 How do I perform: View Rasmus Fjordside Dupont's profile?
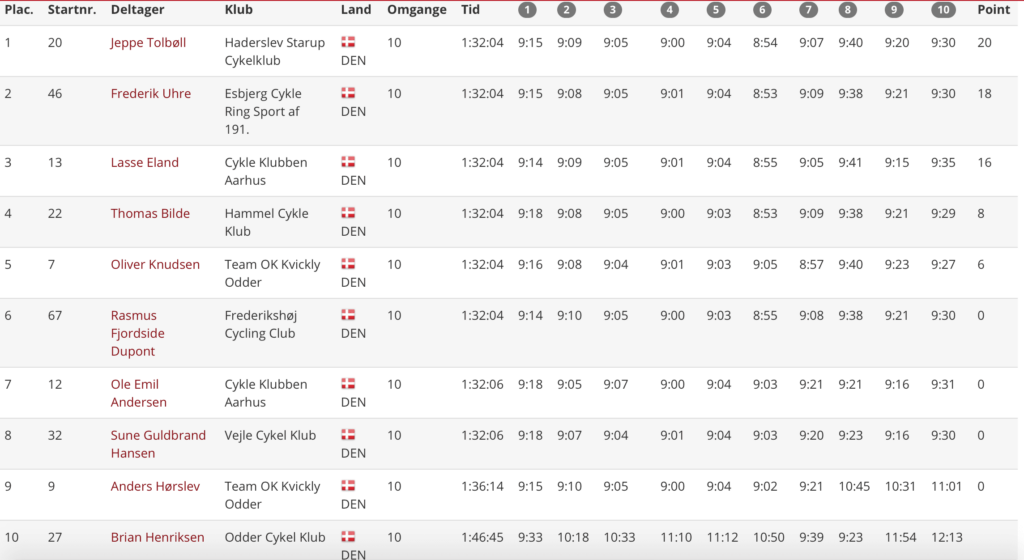[138, 333]
